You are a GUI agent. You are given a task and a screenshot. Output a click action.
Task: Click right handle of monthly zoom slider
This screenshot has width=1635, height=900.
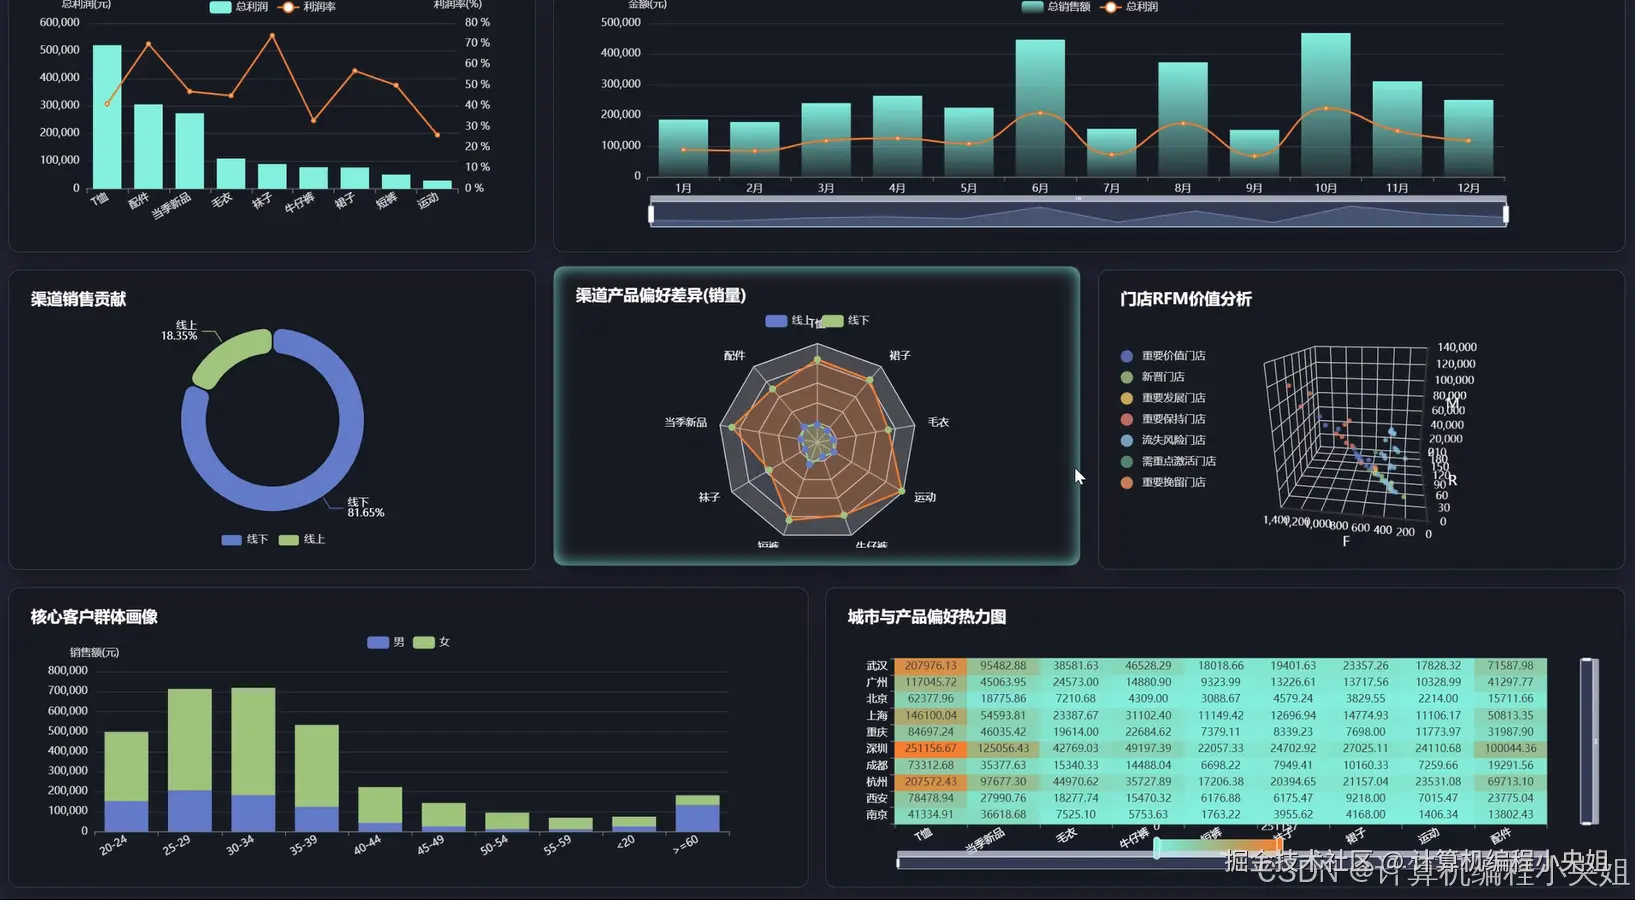point(1506,213)
